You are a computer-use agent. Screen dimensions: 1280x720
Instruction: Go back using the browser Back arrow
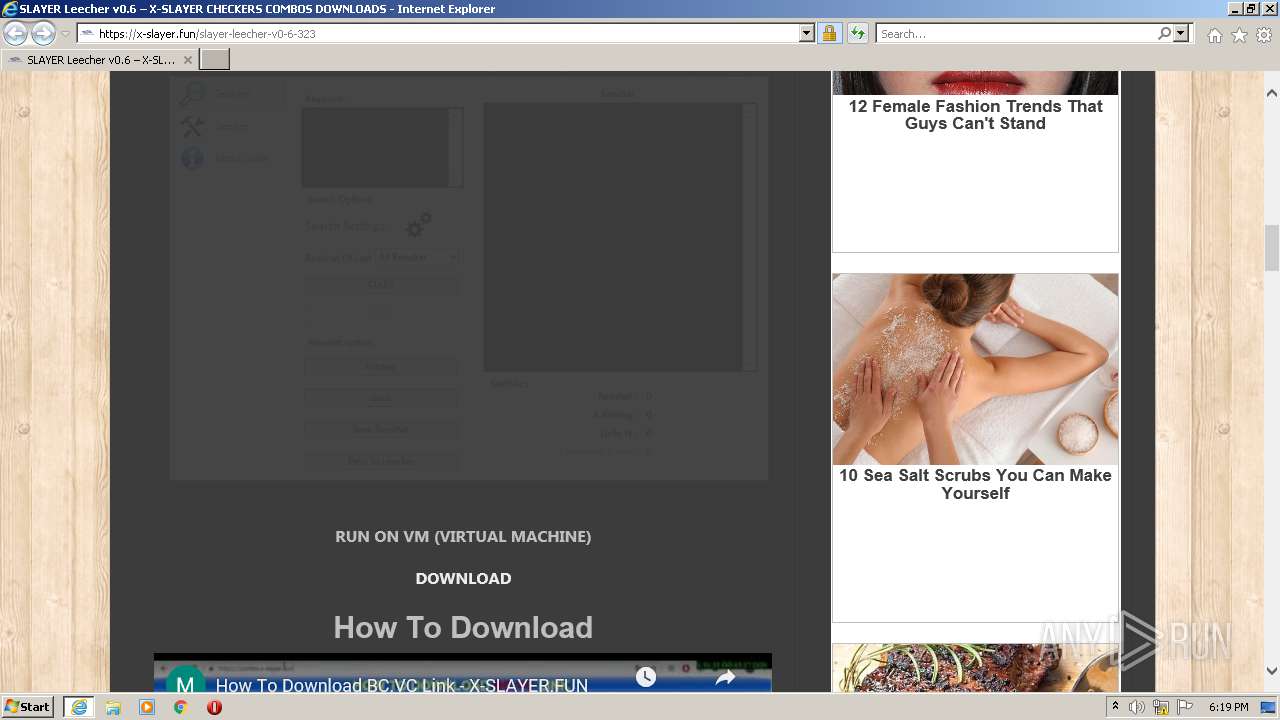coord(16,34)
